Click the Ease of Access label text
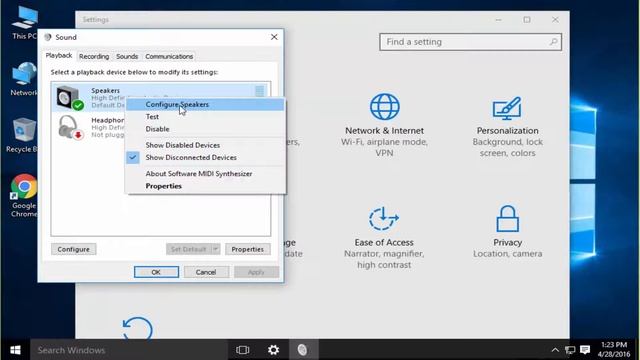The width and height of the screenshot is (640, 360). click(x=384, y=242)
